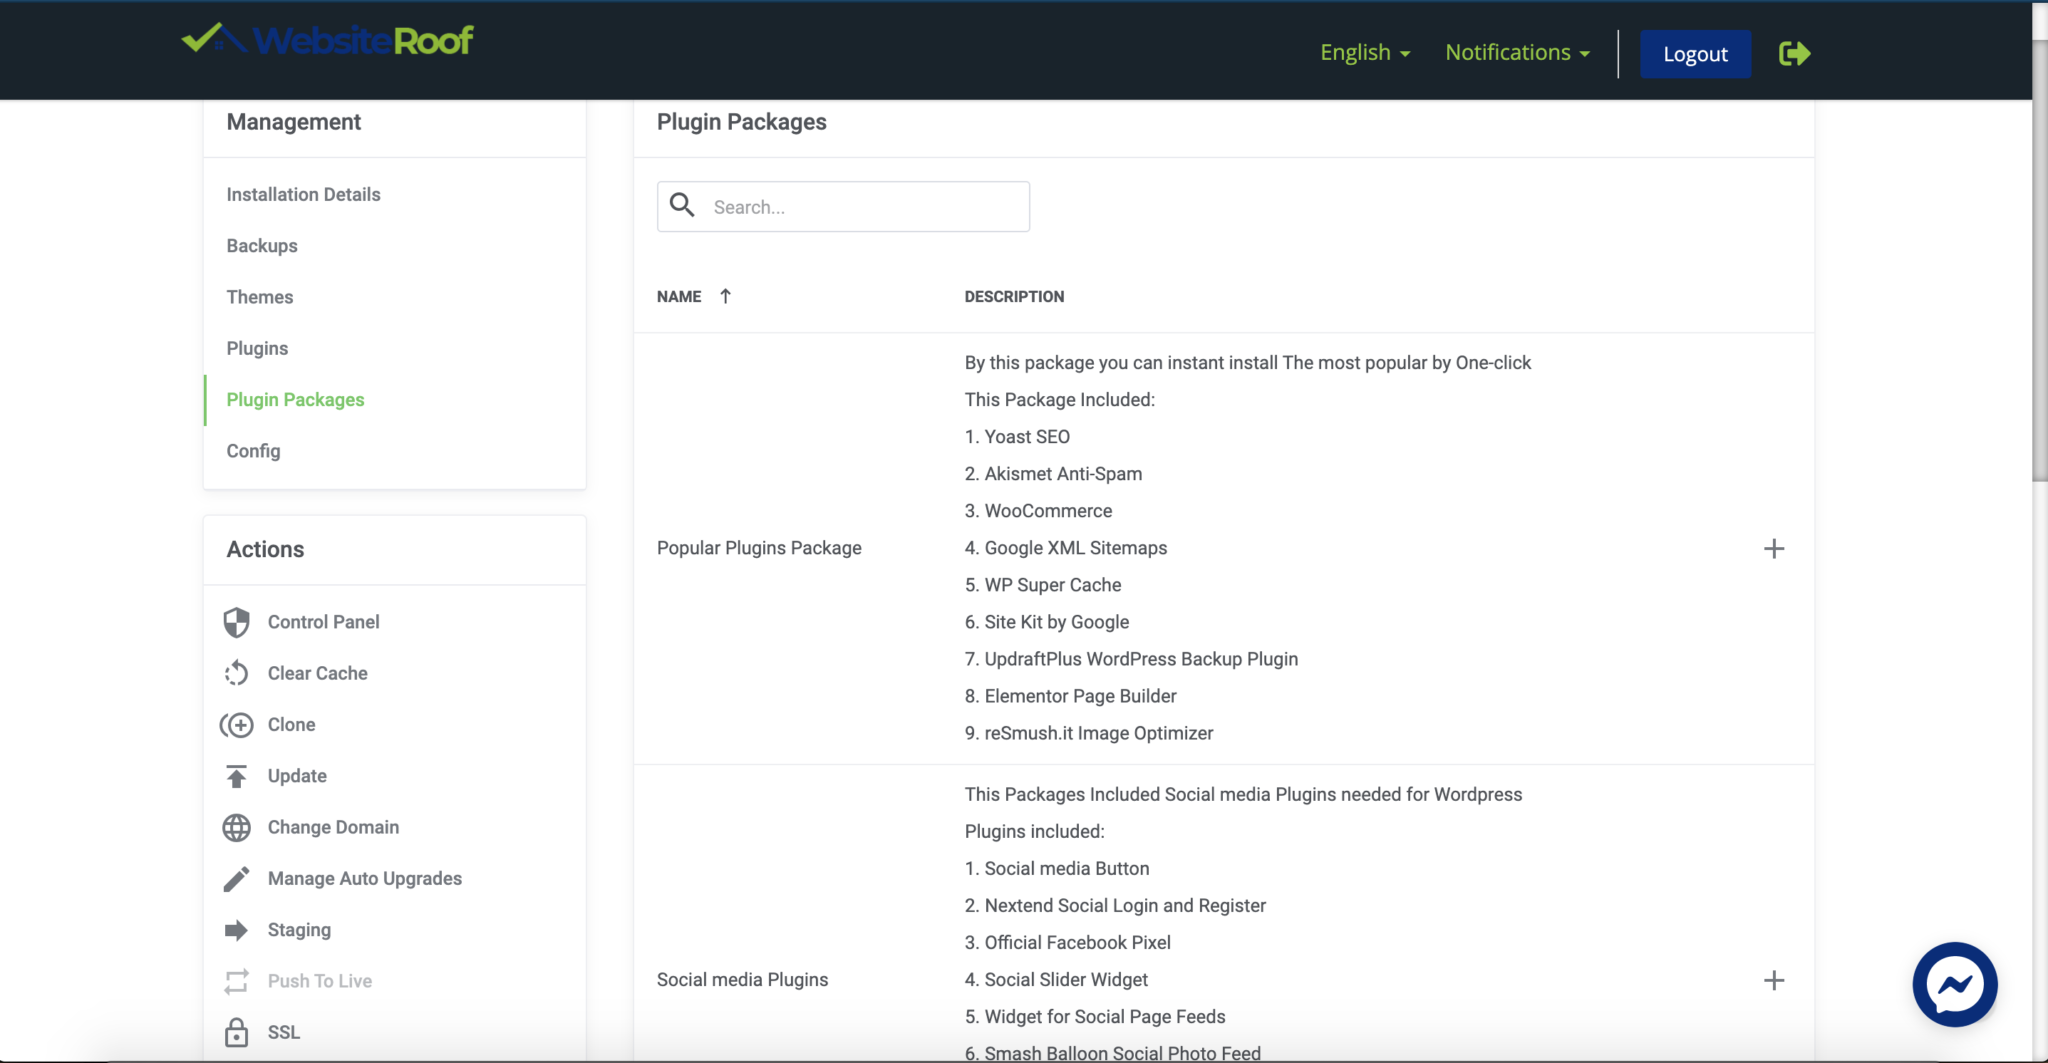Click the NAME column sort arrow

click(x=726, y=296)
